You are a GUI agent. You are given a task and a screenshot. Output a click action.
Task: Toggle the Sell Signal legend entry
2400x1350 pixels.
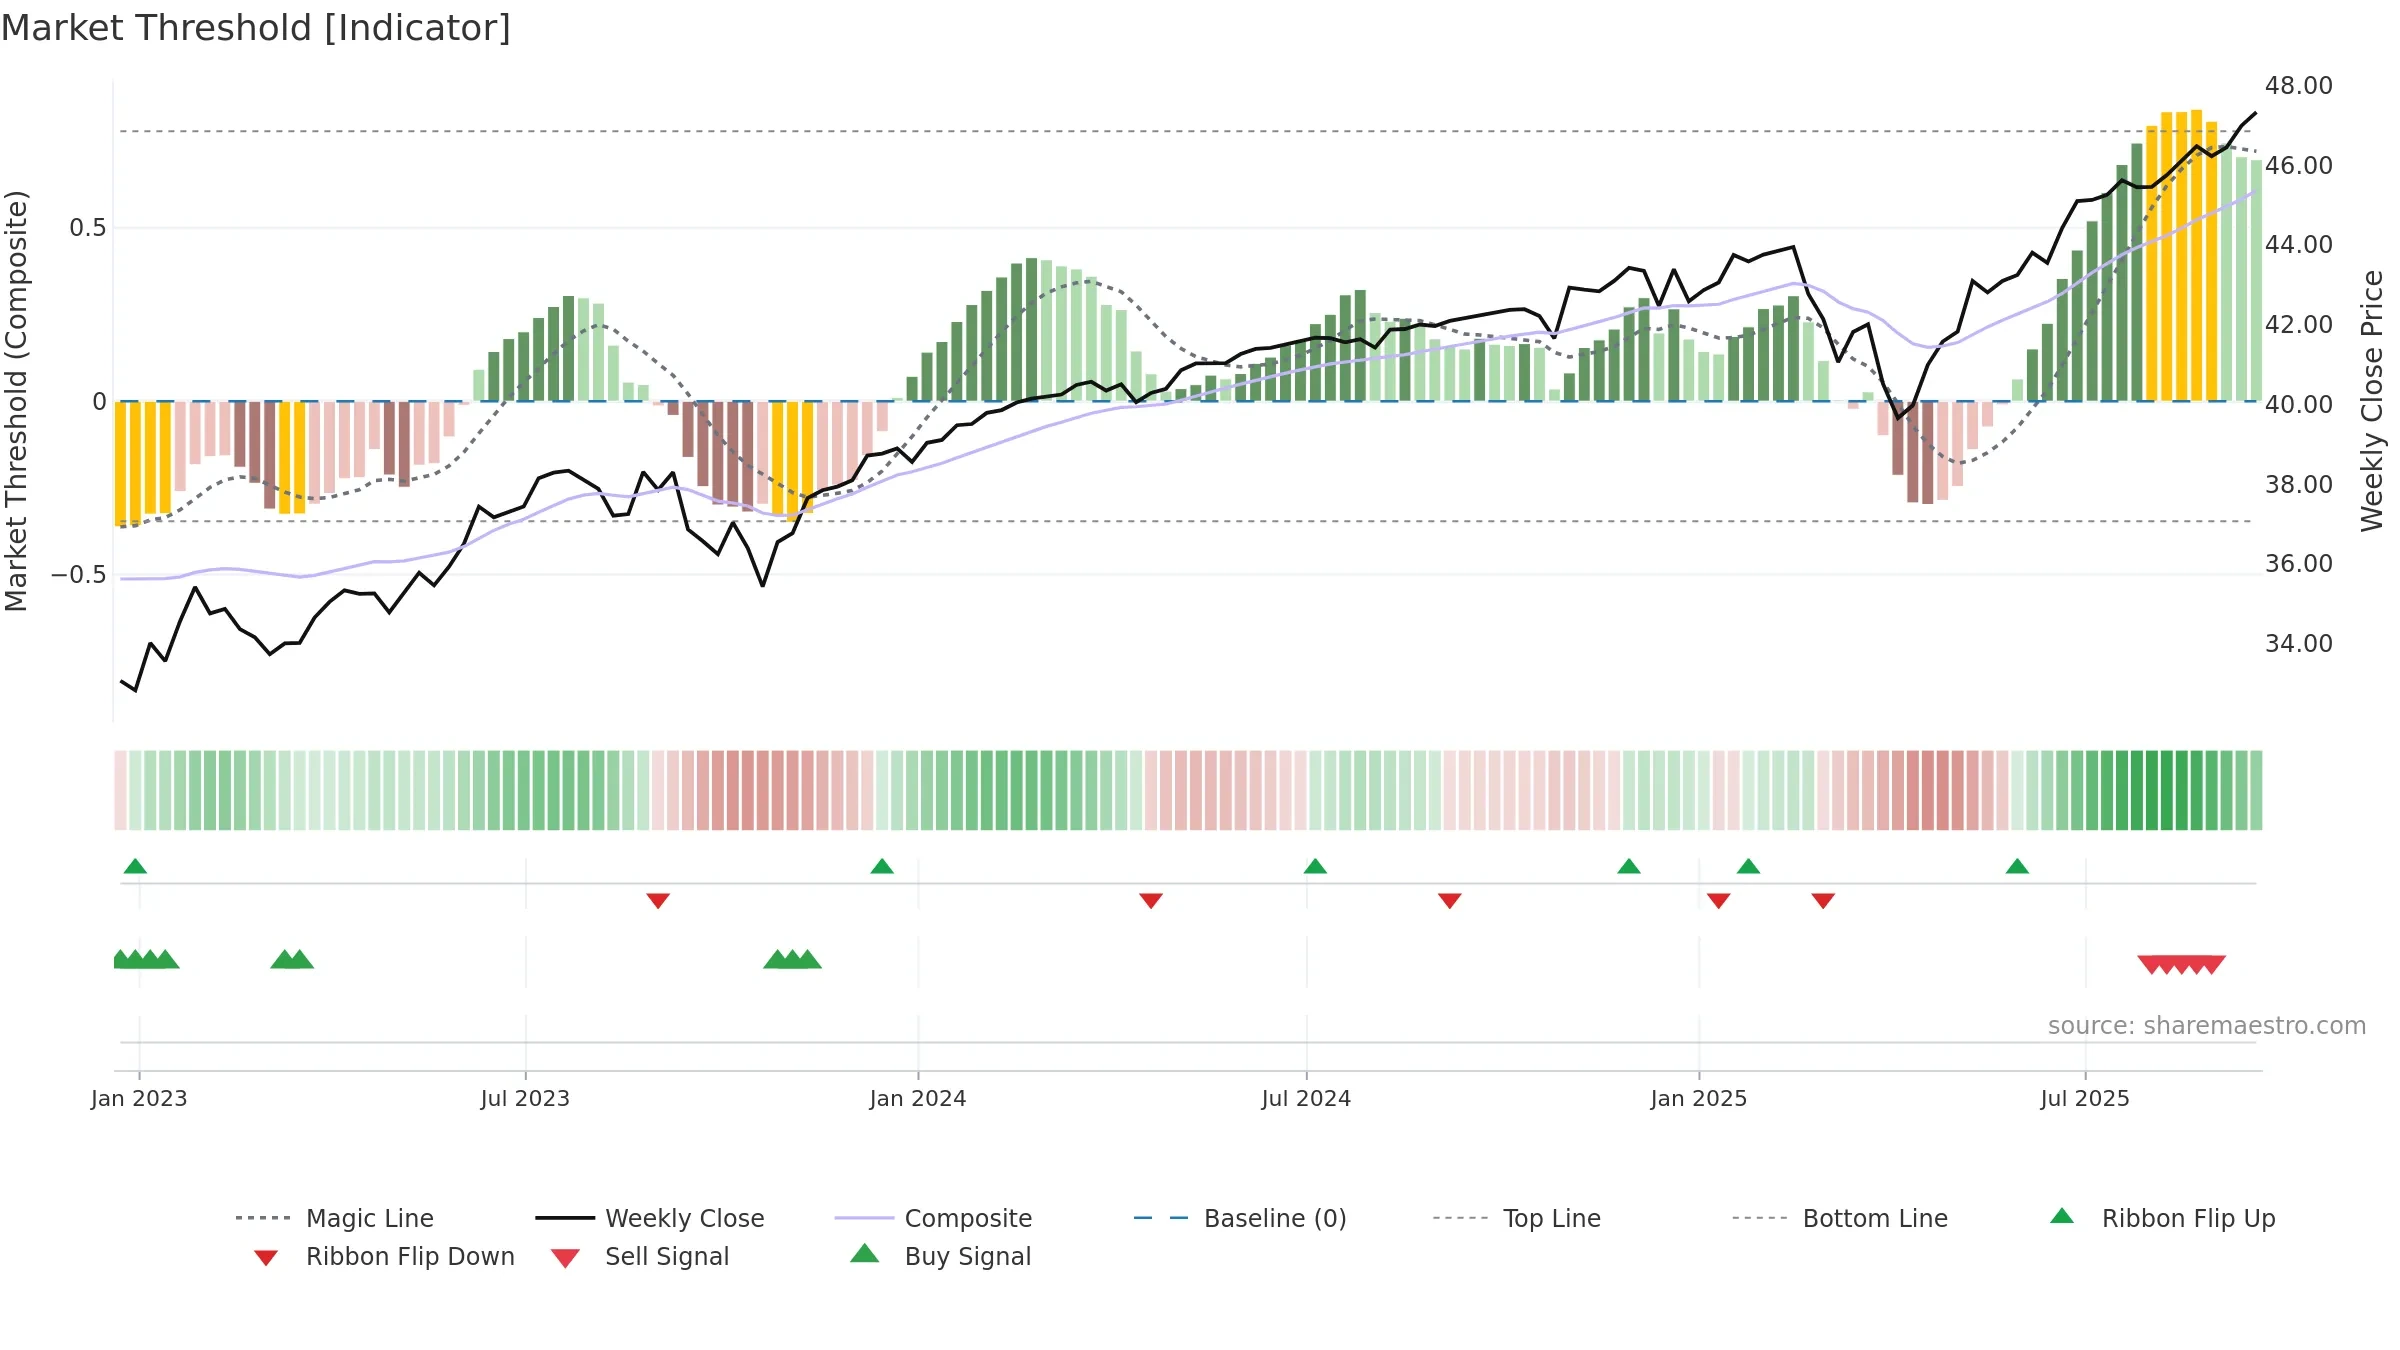coord(640,1256)
